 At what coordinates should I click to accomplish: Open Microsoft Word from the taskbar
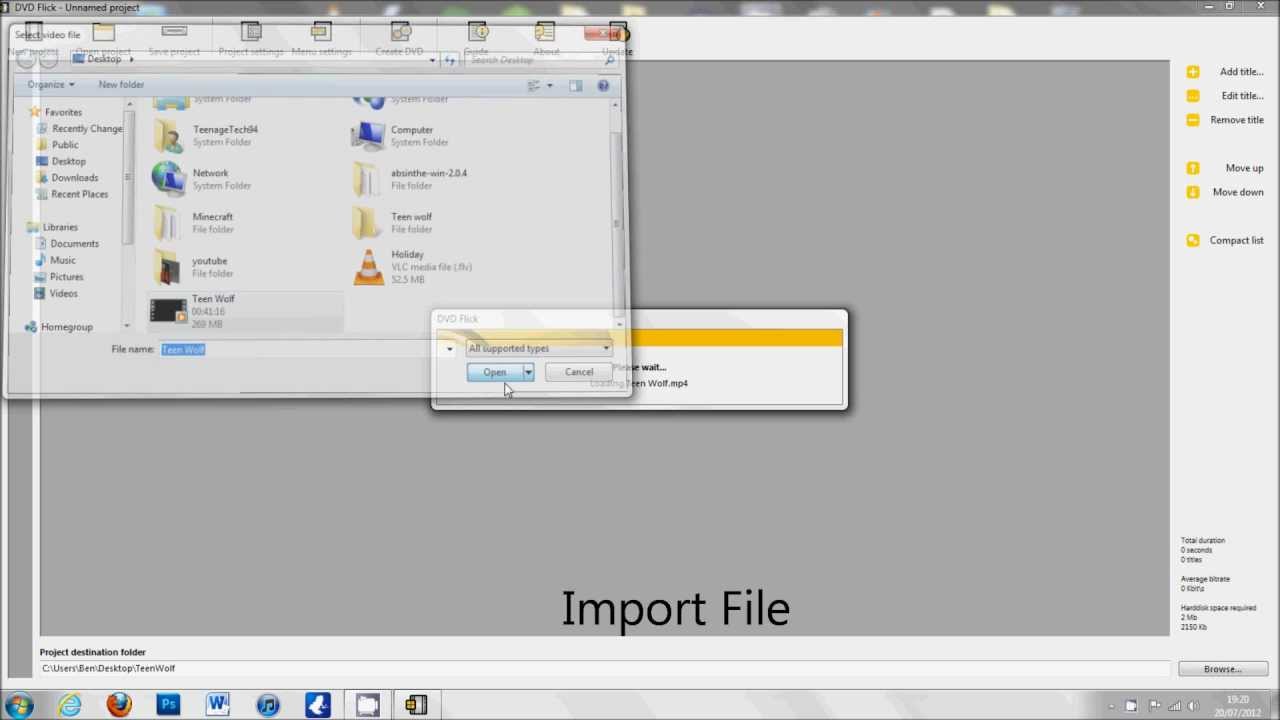tap(218, 705)
